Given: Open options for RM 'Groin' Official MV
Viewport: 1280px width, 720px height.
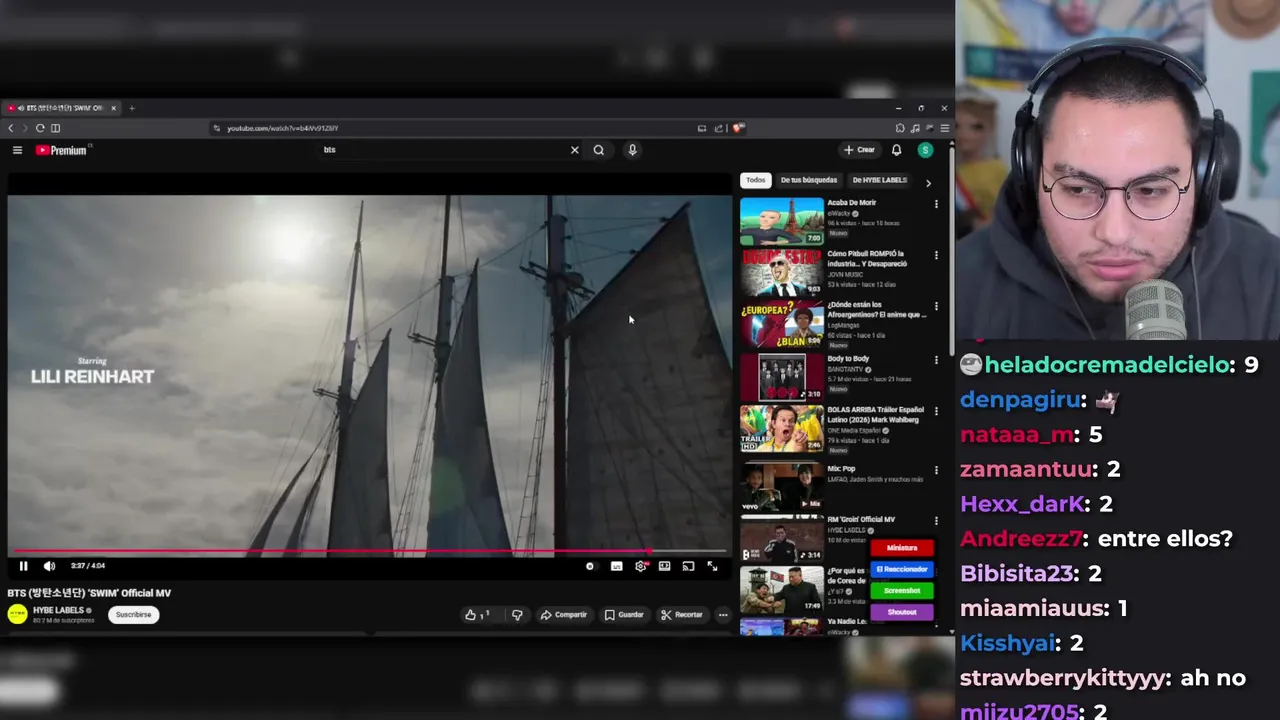Looking at the screenshot, I should point(936,521).
